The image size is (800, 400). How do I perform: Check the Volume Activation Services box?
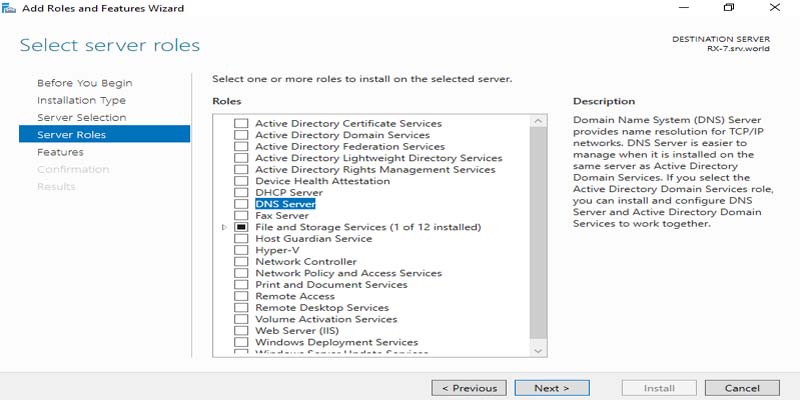pos(241,319)
